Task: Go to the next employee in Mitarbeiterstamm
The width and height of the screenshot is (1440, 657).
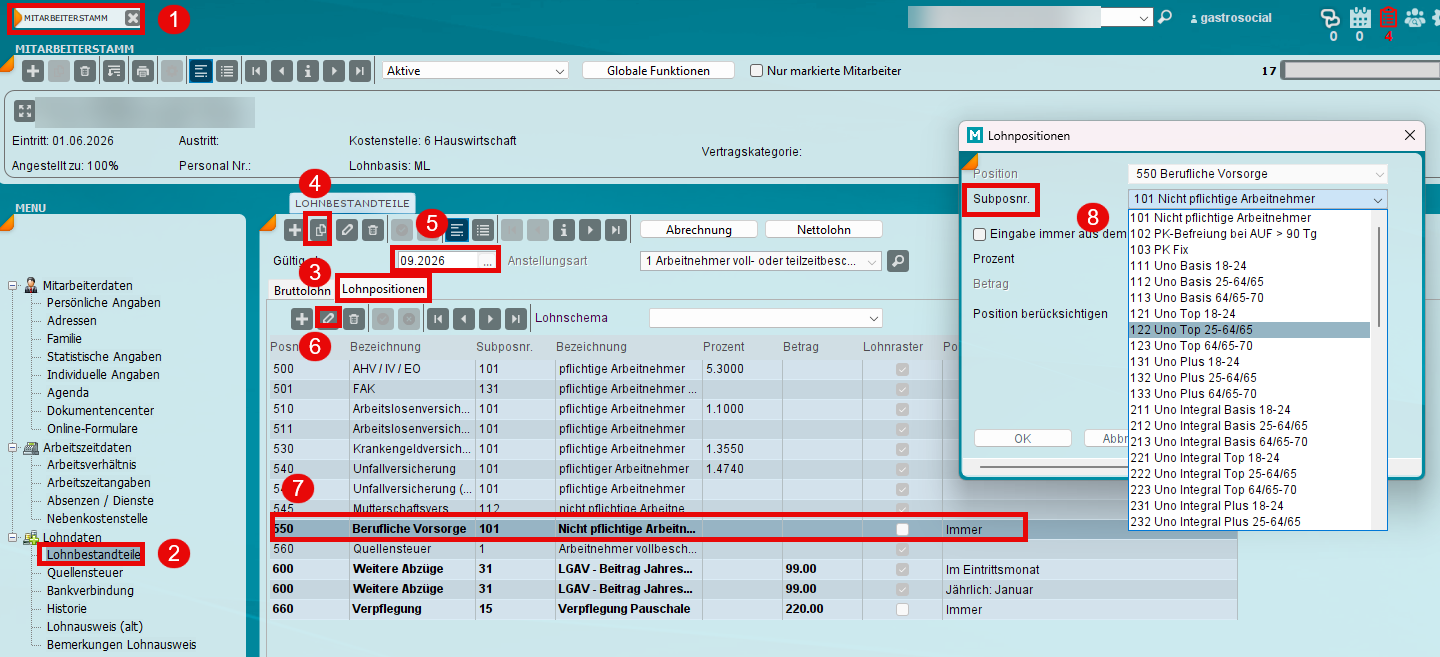Action: pyautogui.click(x=335, y=71)
